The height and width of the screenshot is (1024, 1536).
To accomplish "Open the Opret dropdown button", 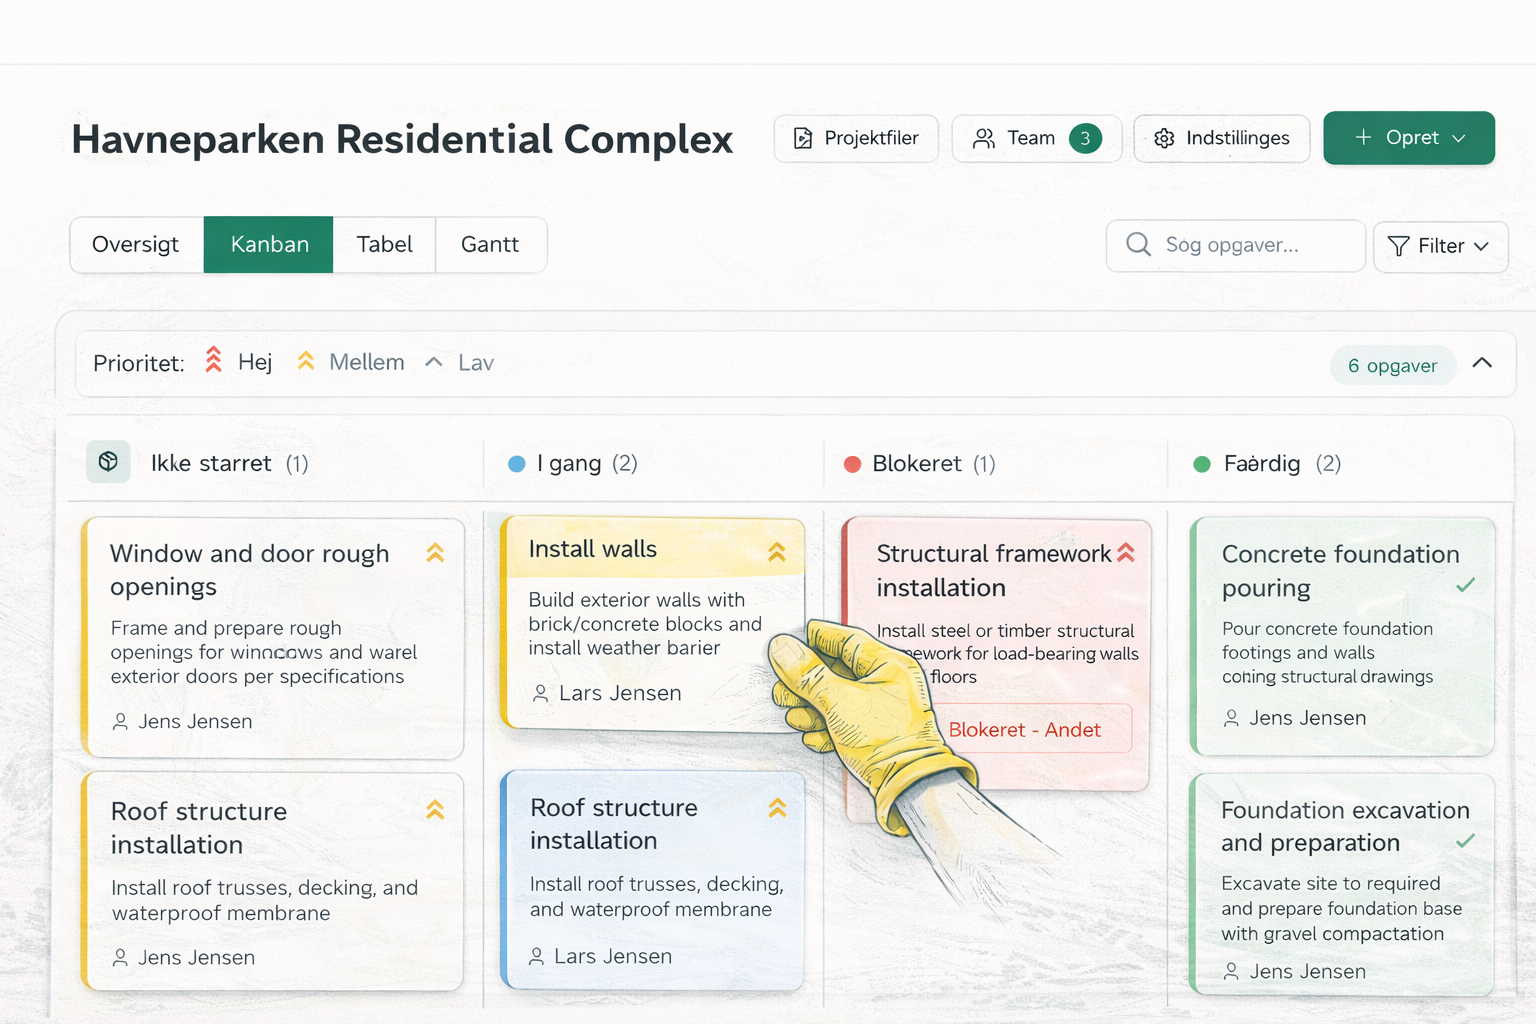I will (x=1408, y=138).
